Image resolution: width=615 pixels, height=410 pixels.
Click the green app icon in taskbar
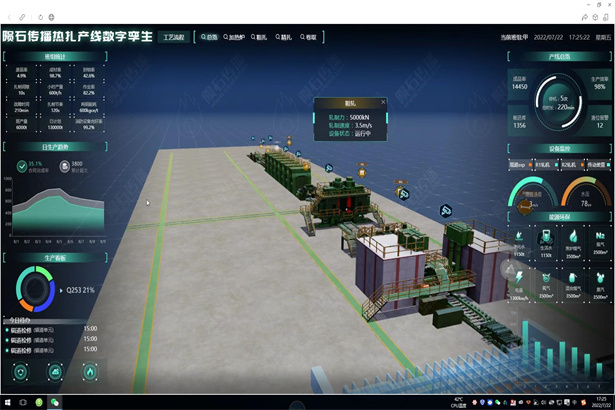point(39,402)
